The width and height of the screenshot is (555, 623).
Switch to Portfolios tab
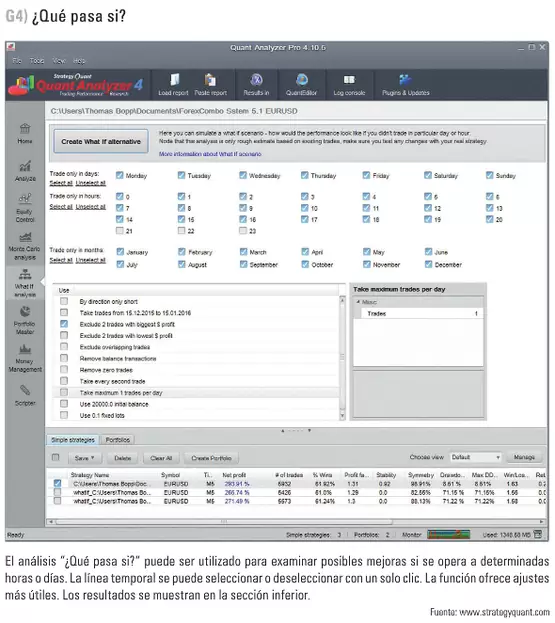[x=118, y=440]
